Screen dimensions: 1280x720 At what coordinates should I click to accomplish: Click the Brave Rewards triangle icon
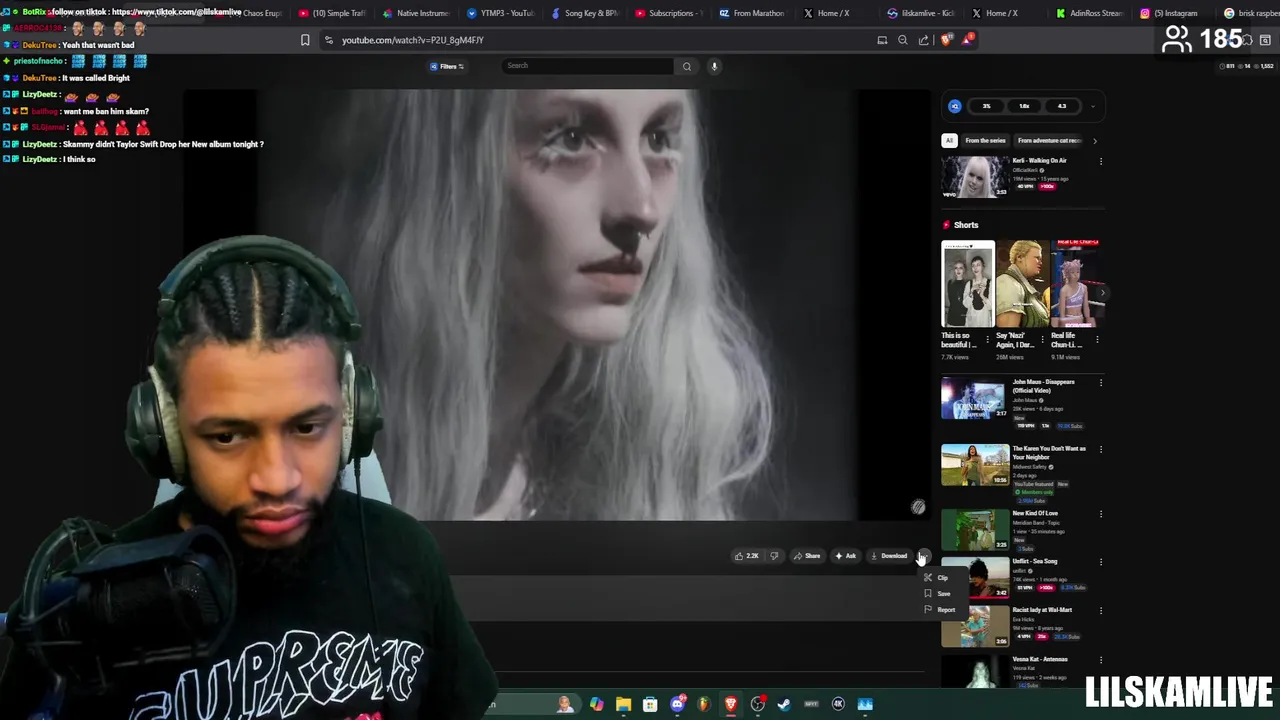(x=966, y=40)
